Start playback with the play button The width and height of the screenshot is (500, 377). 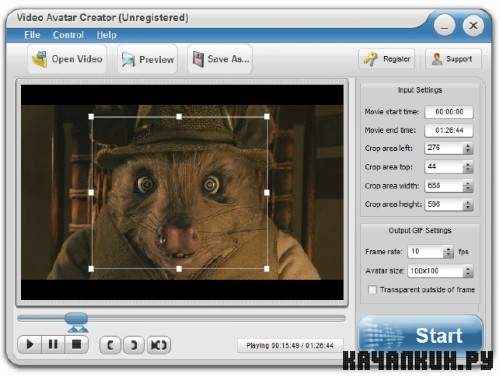point(30,344)
